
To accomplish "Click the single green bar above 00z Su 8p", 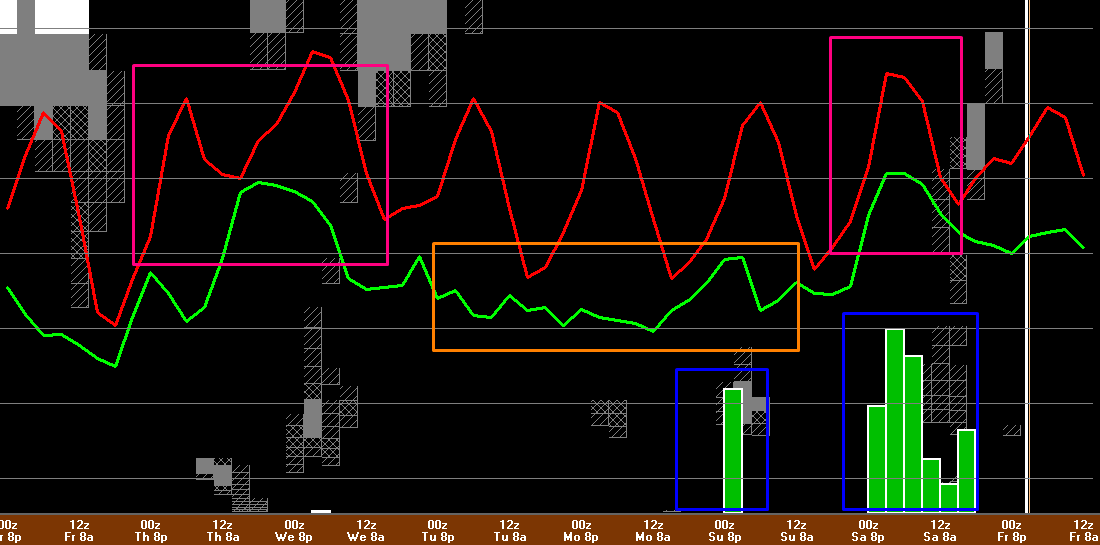I will point(733,448).
